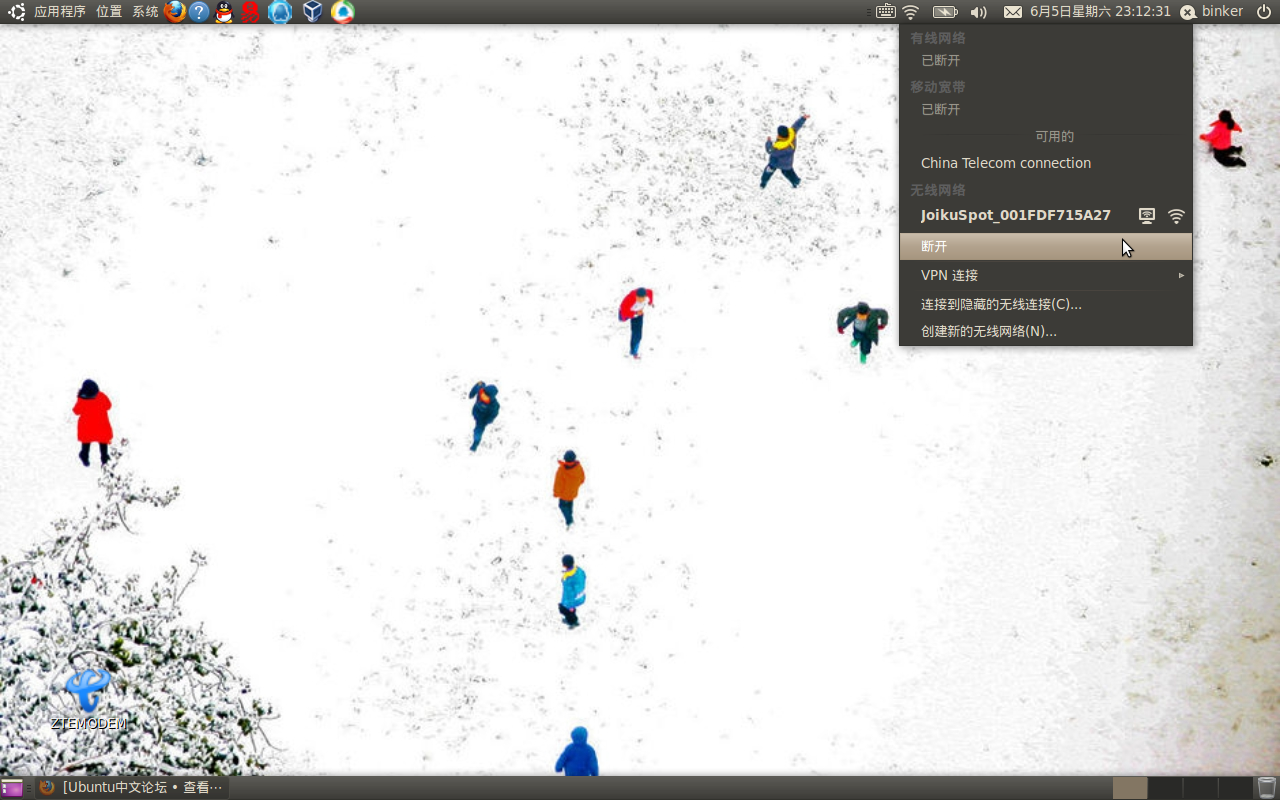Open the binker user status menu
The image size is (1280, 800).
coord(1212,12)
